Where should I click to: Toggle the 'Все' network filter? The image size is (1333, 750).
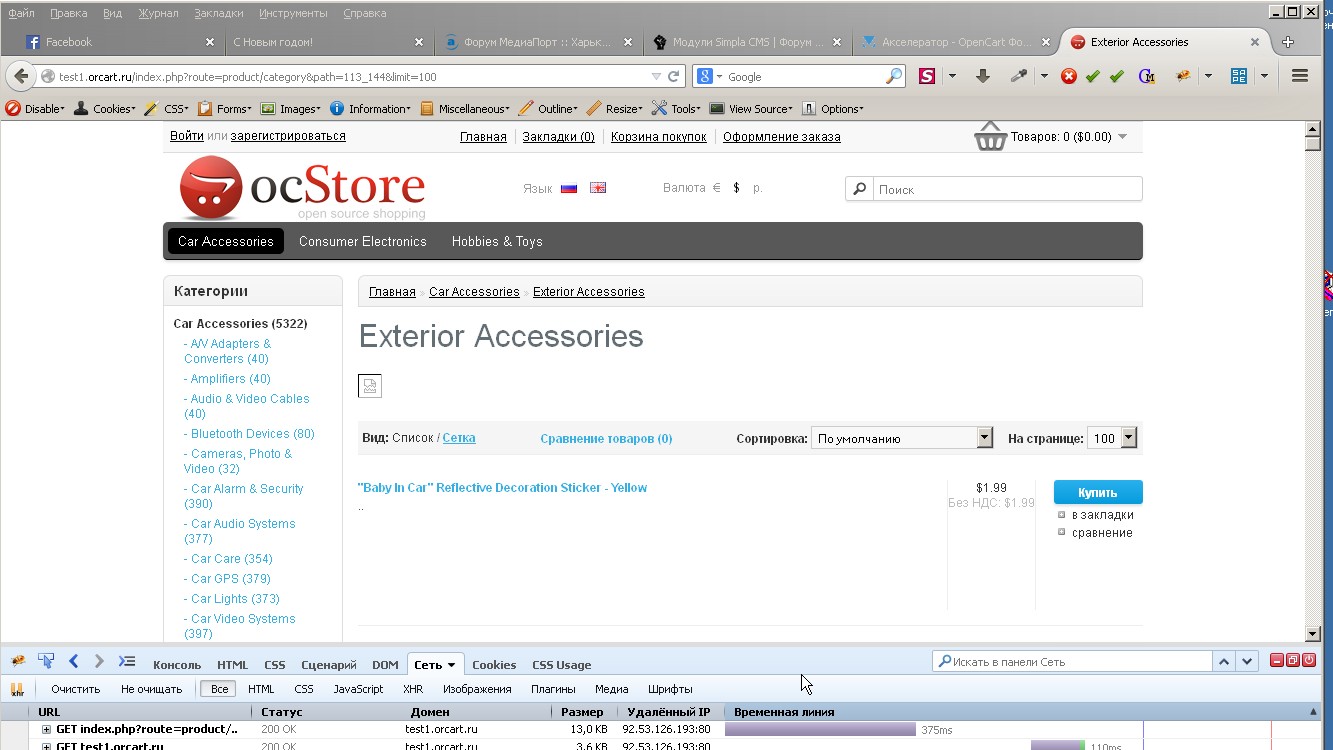click(x=219, y=689)
